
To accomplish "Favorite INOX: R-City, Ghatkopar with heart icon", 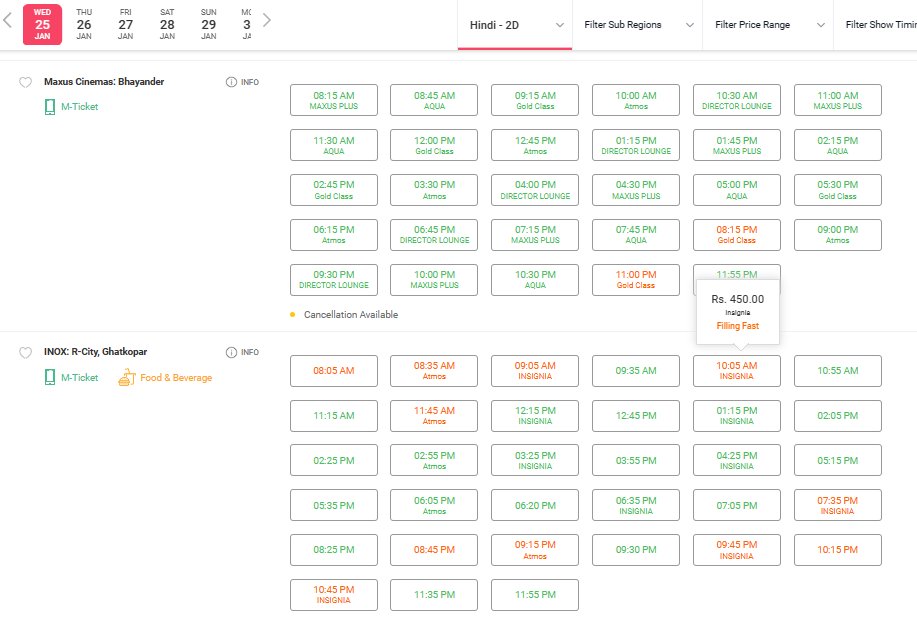I will click(25, 353).
